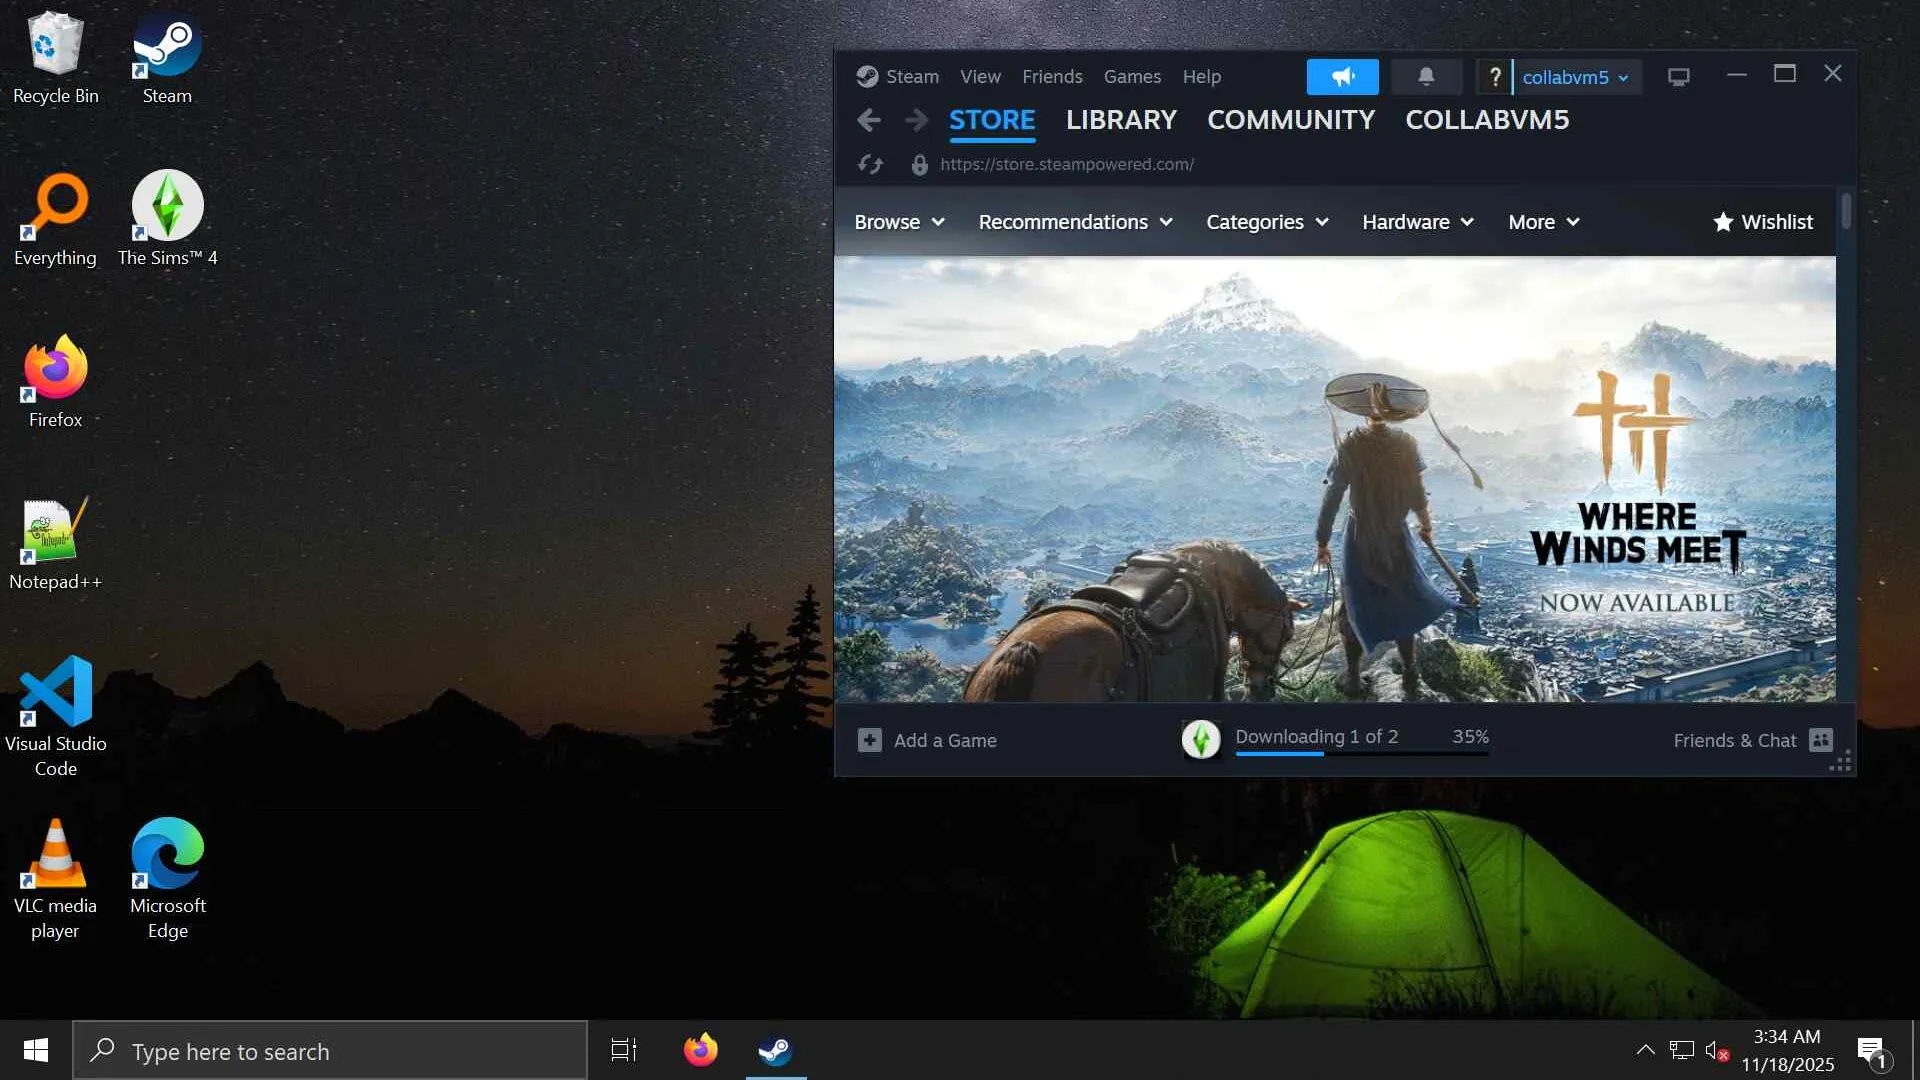Click the Where Winds Meet banner

point(1334,480)
